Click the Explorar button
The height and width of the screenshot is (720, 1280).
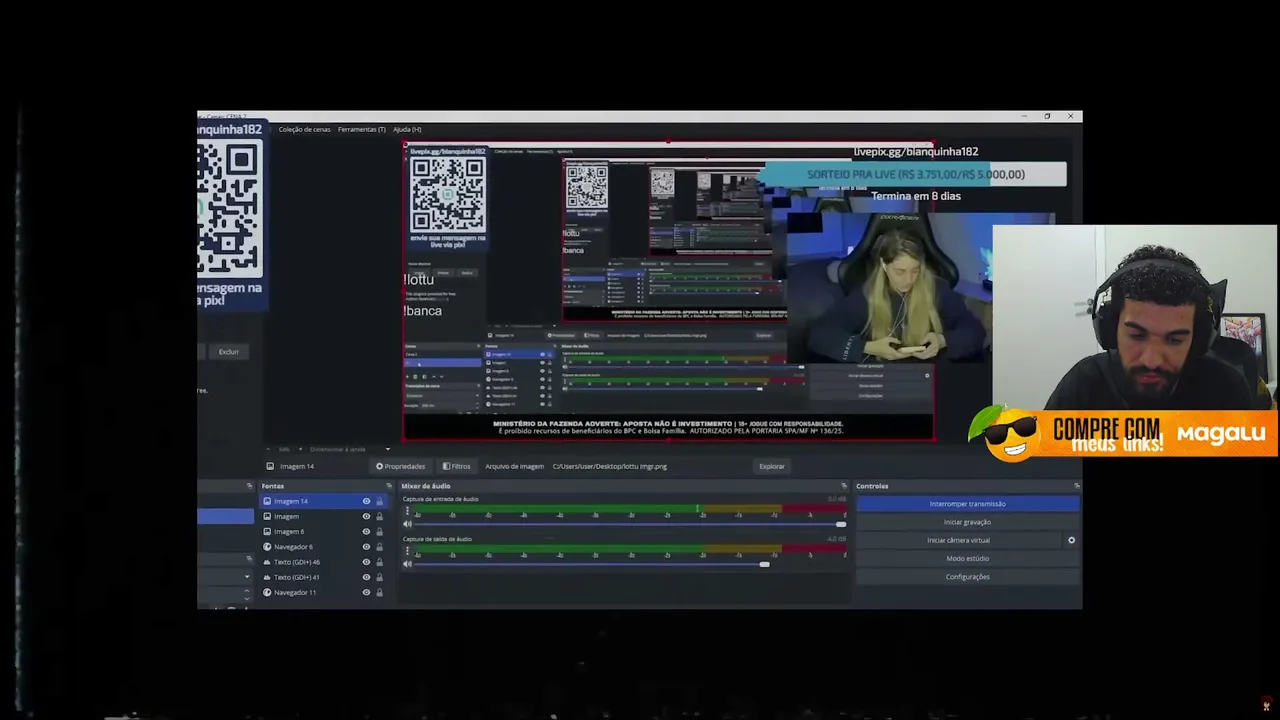tap(772, 466)
